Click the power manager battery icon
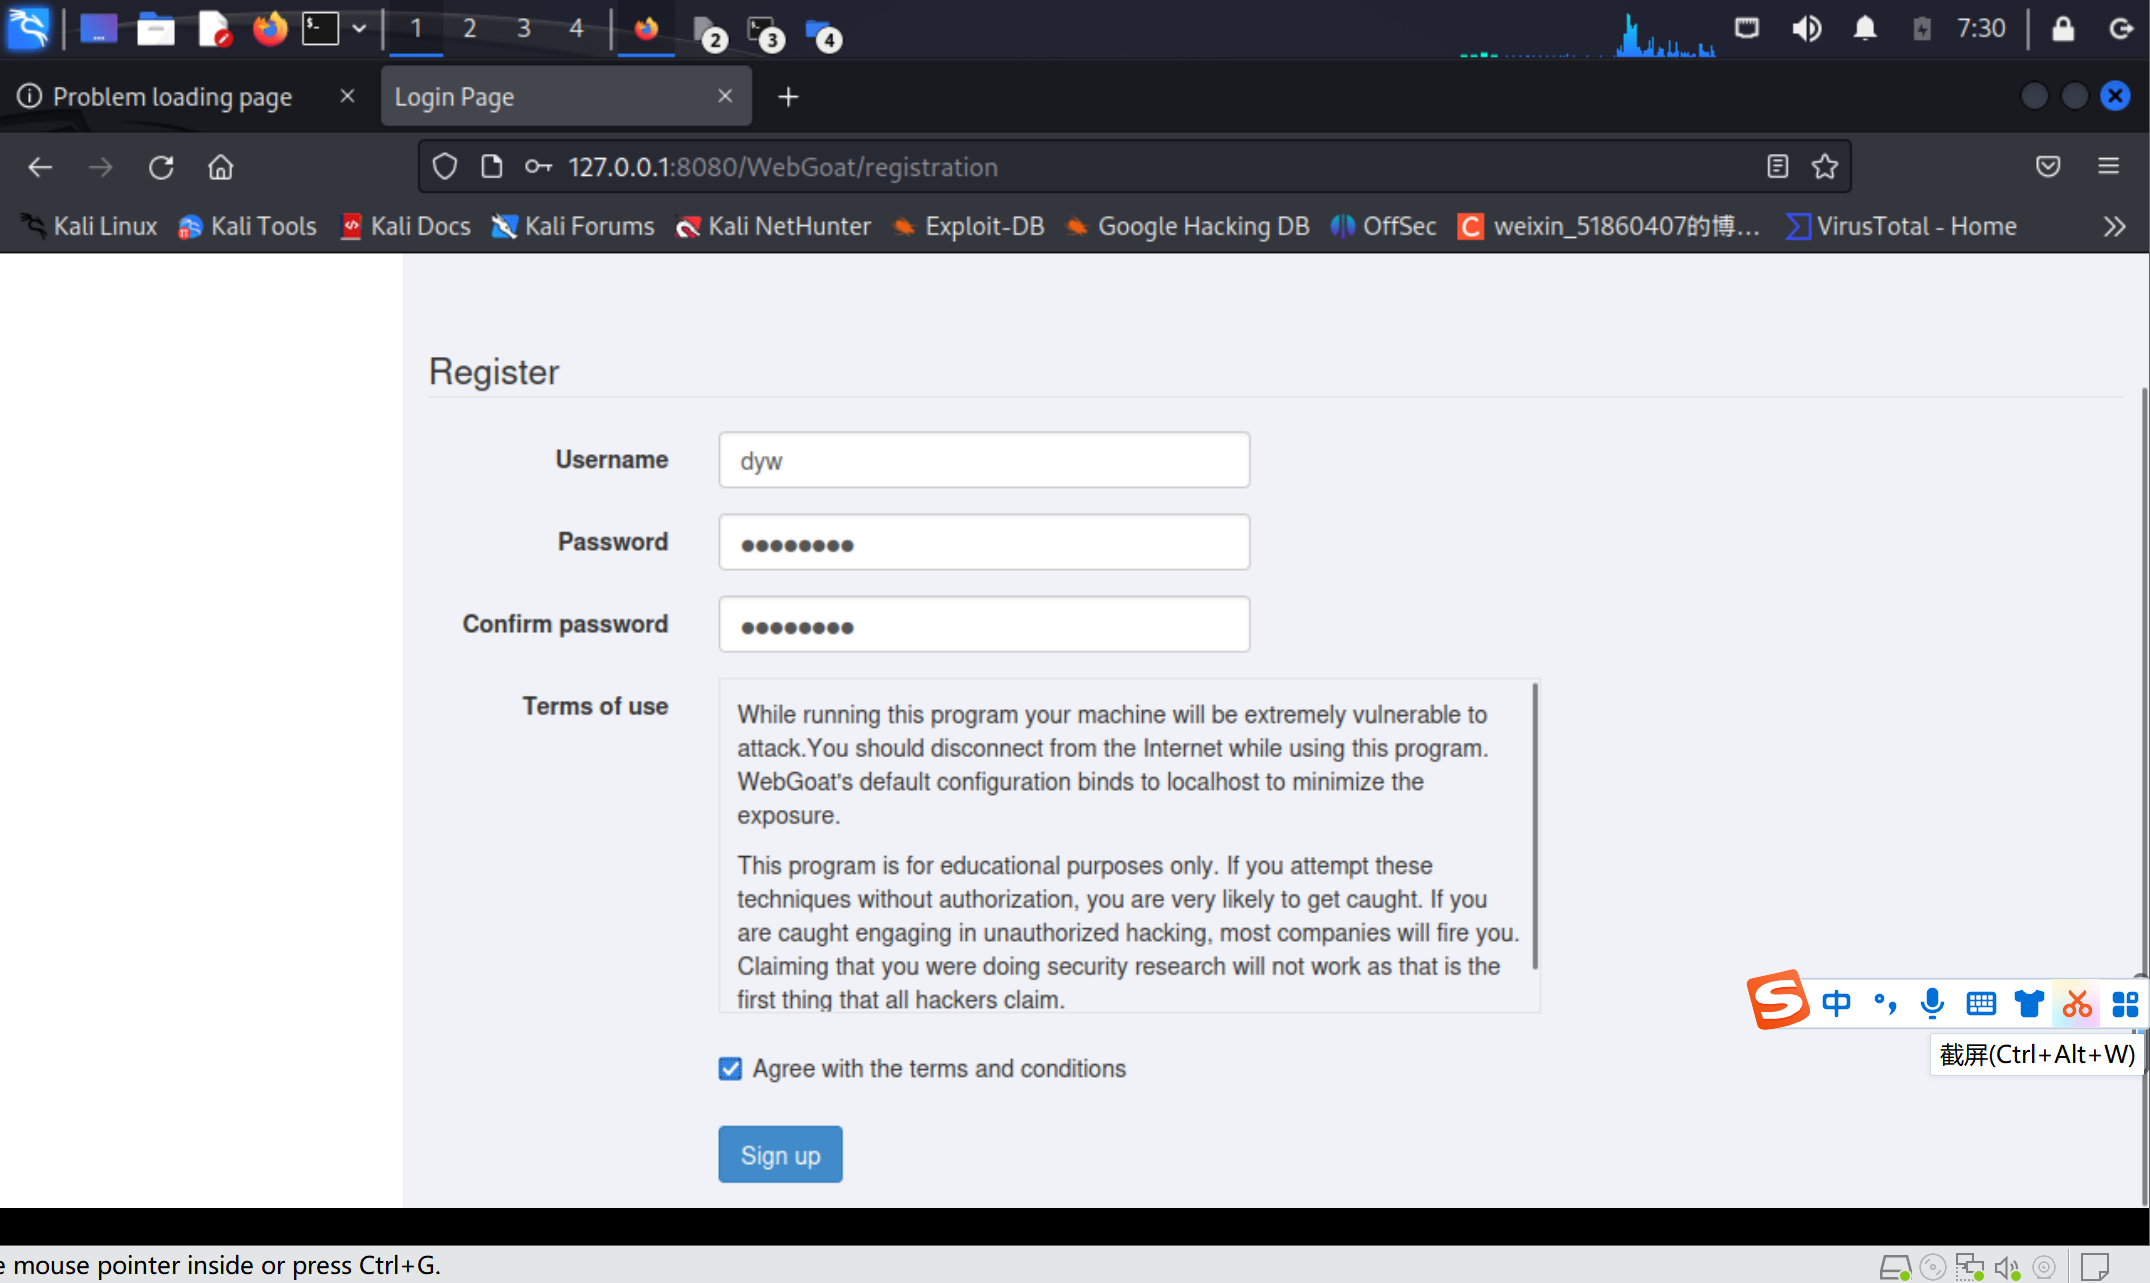The height and width of the screenshot is (1283, 2150). tap(1922, 28)
